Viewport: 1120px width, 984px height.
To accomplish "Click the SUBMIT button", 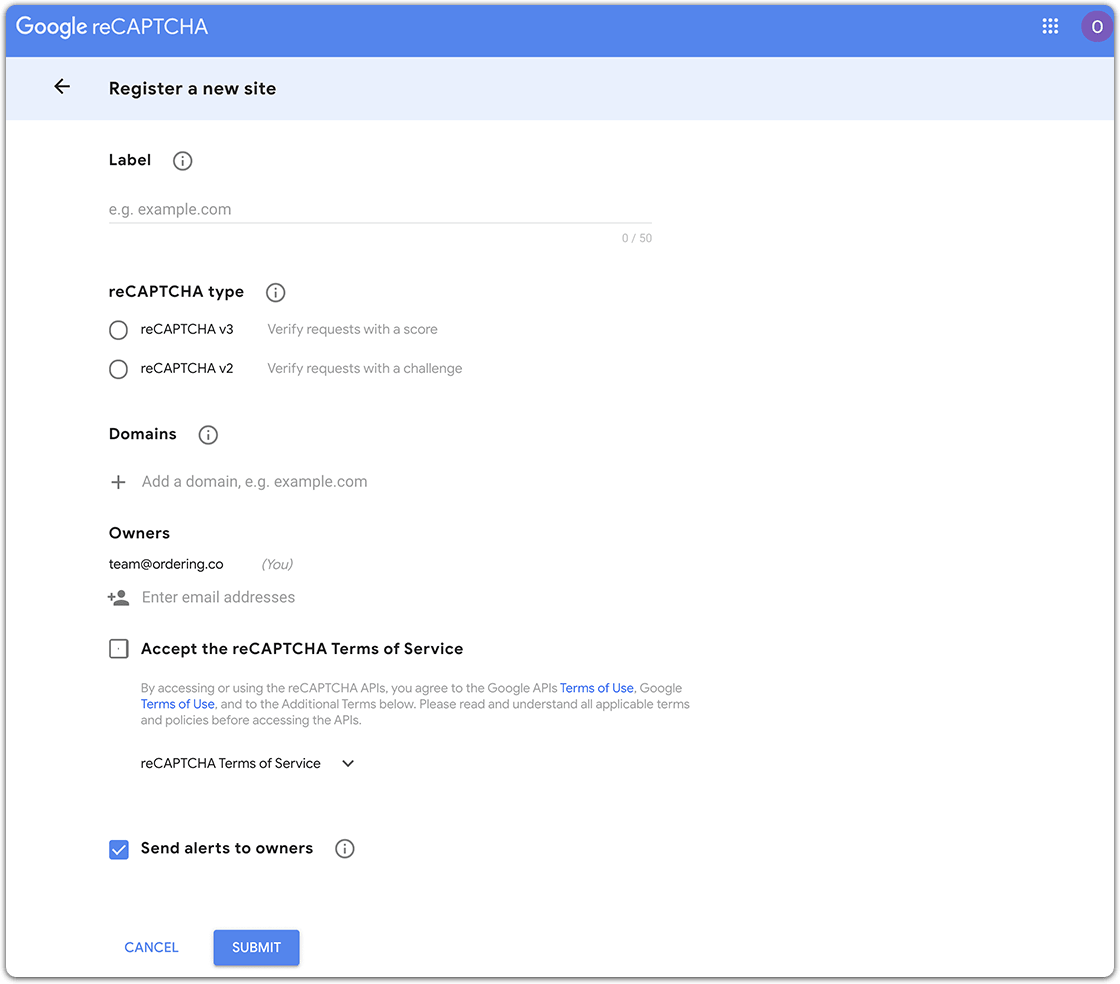I will click(256, 948).
